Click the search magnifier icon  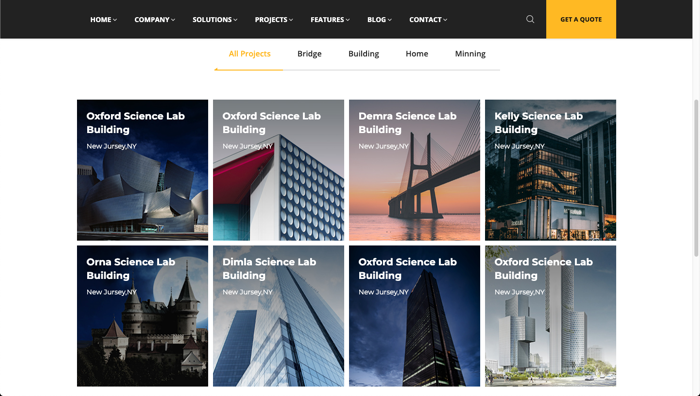[x=530, y=19]
